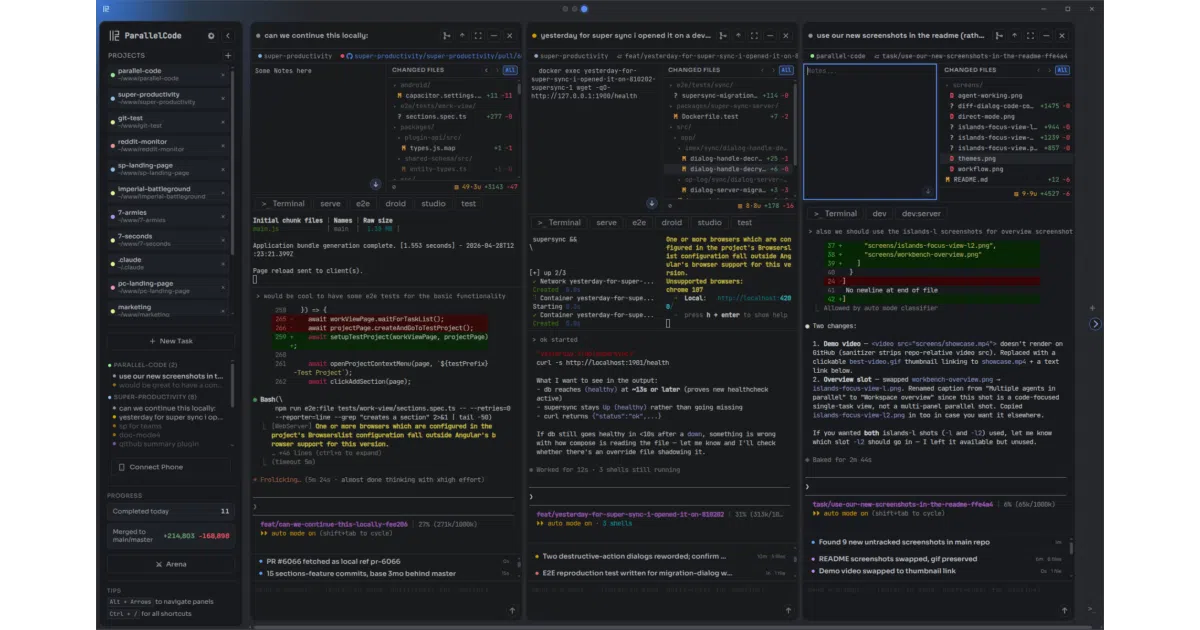This screenshot has width=1200, height=630.
Task: Remove the git-test project with its x
Action: (x=223, y=122)
